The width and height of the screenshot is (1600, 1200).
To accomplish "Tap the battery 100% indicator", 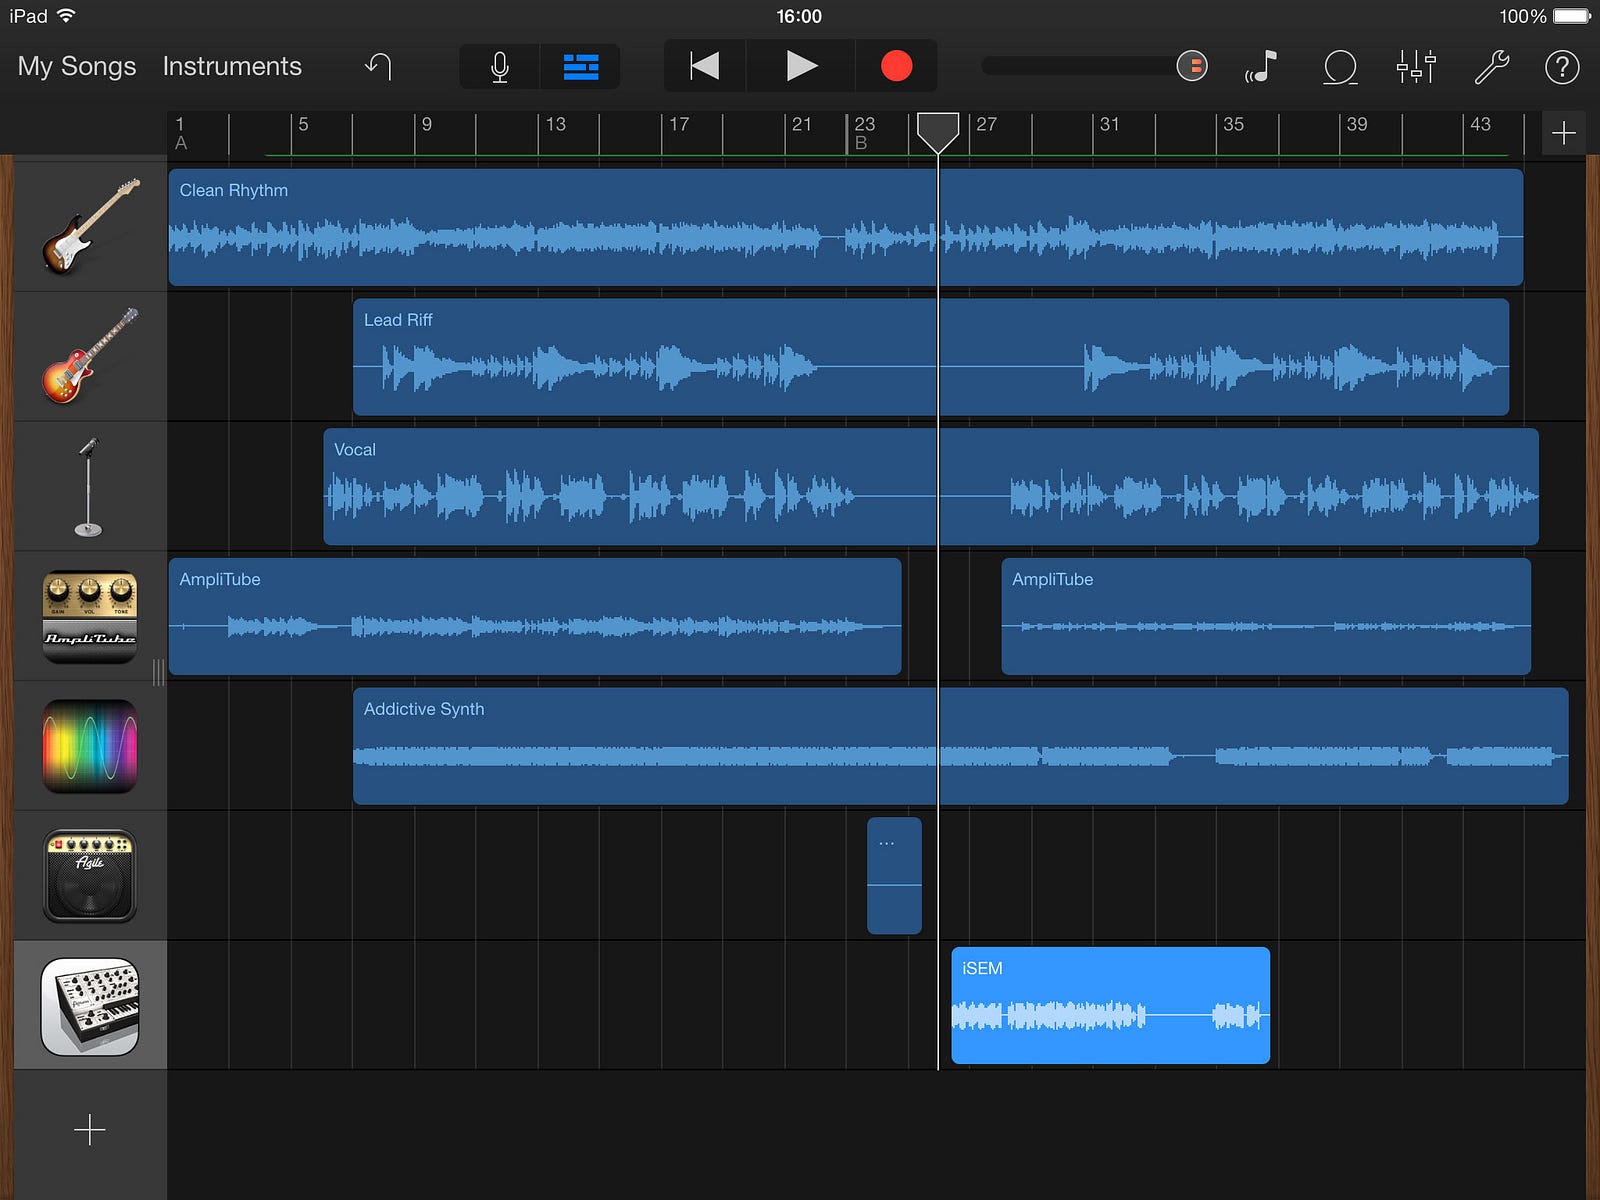I will tap(1545, 16).
